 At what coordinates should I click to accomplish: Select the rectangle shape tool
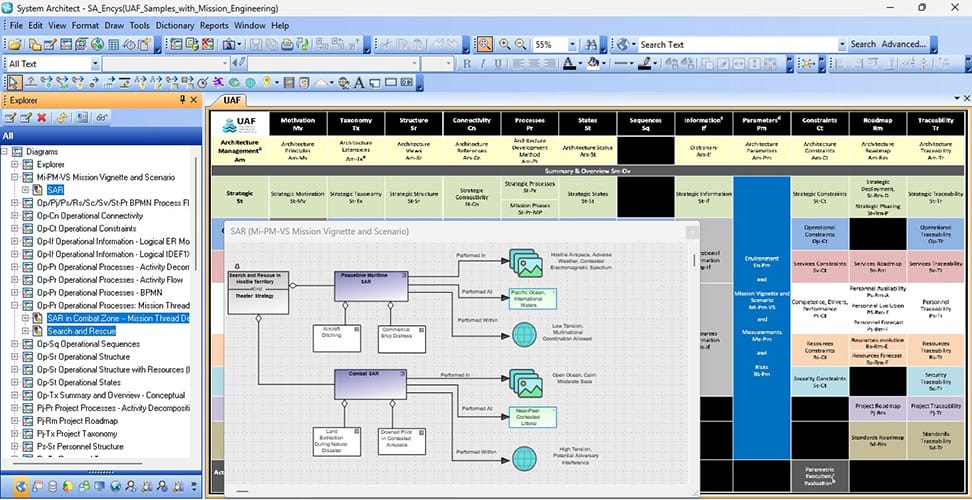[x=391, y=82]
